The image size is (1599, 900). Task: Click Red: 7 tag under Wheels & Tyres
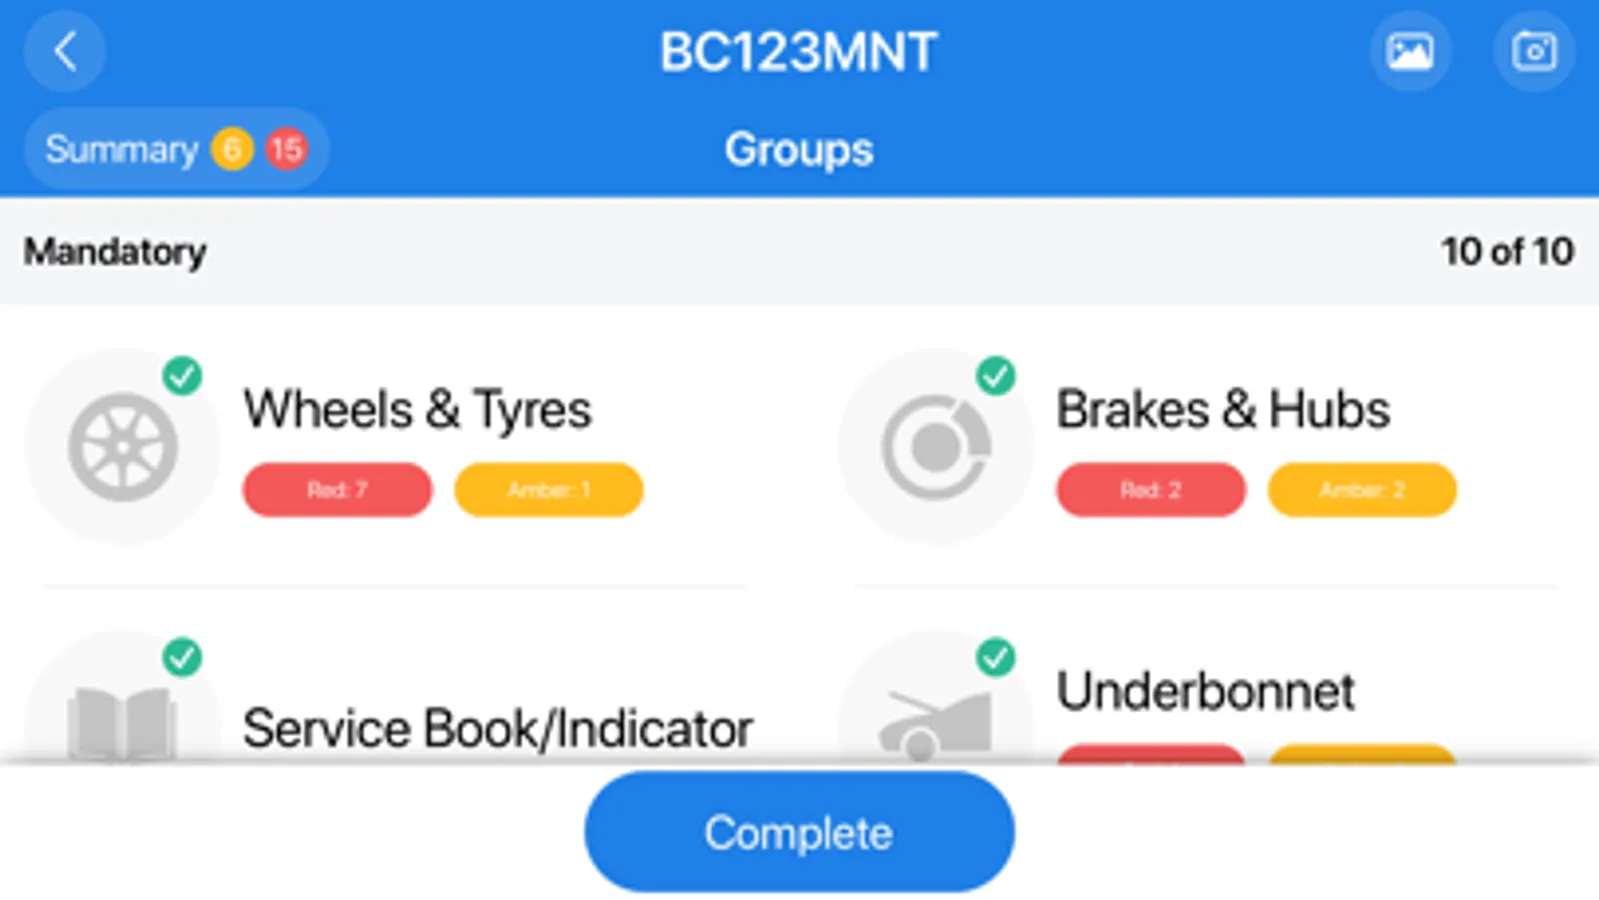pos(337,490)
